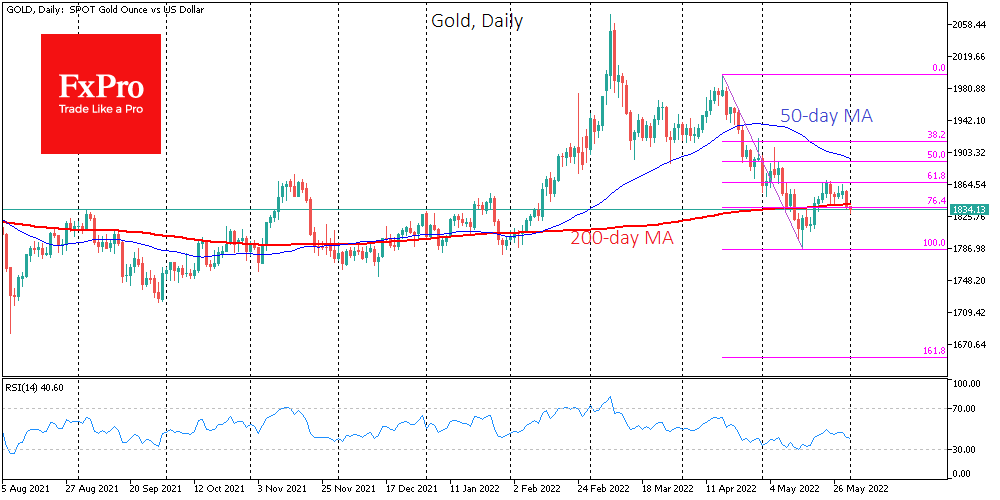Click the Fibonacci 38.2 level label

click(936, 135)
